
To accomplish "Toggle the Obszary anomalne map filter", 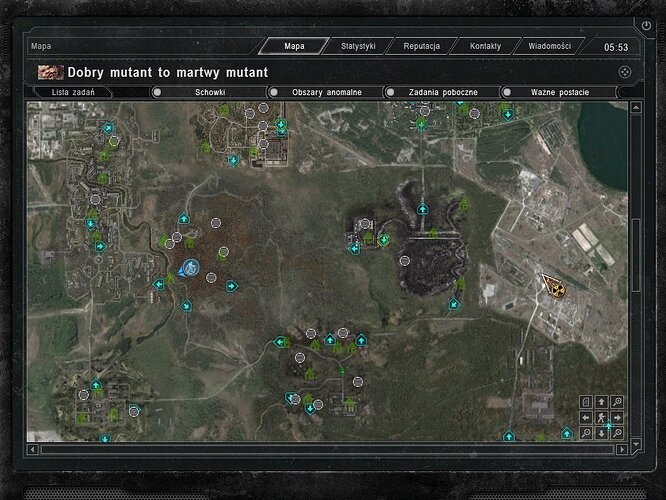I will 326,92.
